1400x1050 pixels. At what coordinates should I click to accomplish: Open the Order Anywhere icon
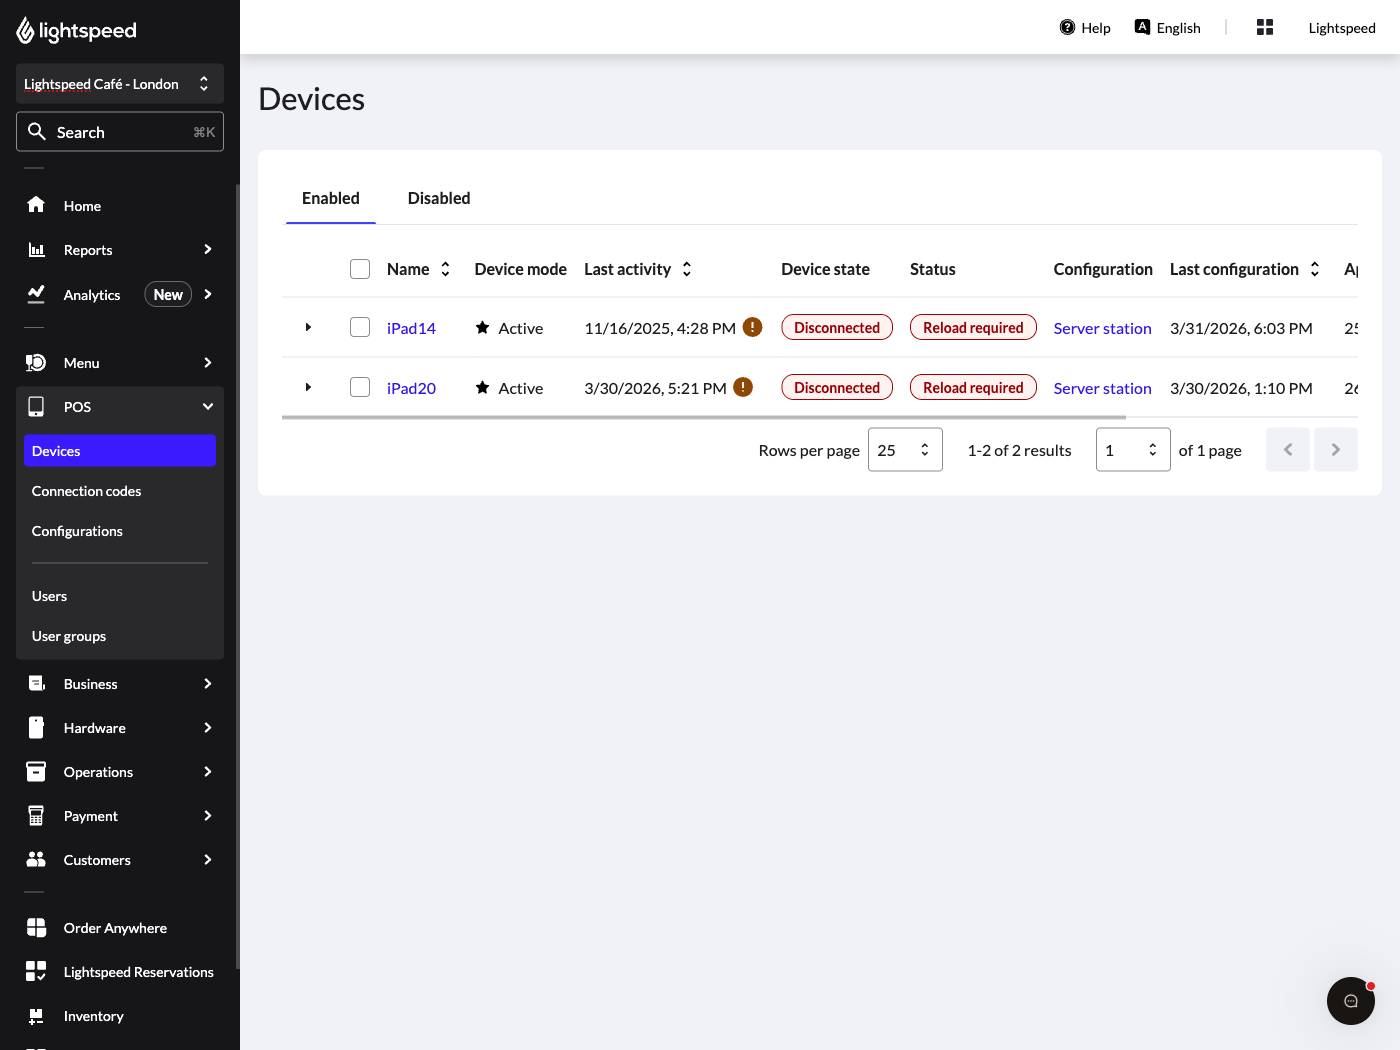coord(36,927)
